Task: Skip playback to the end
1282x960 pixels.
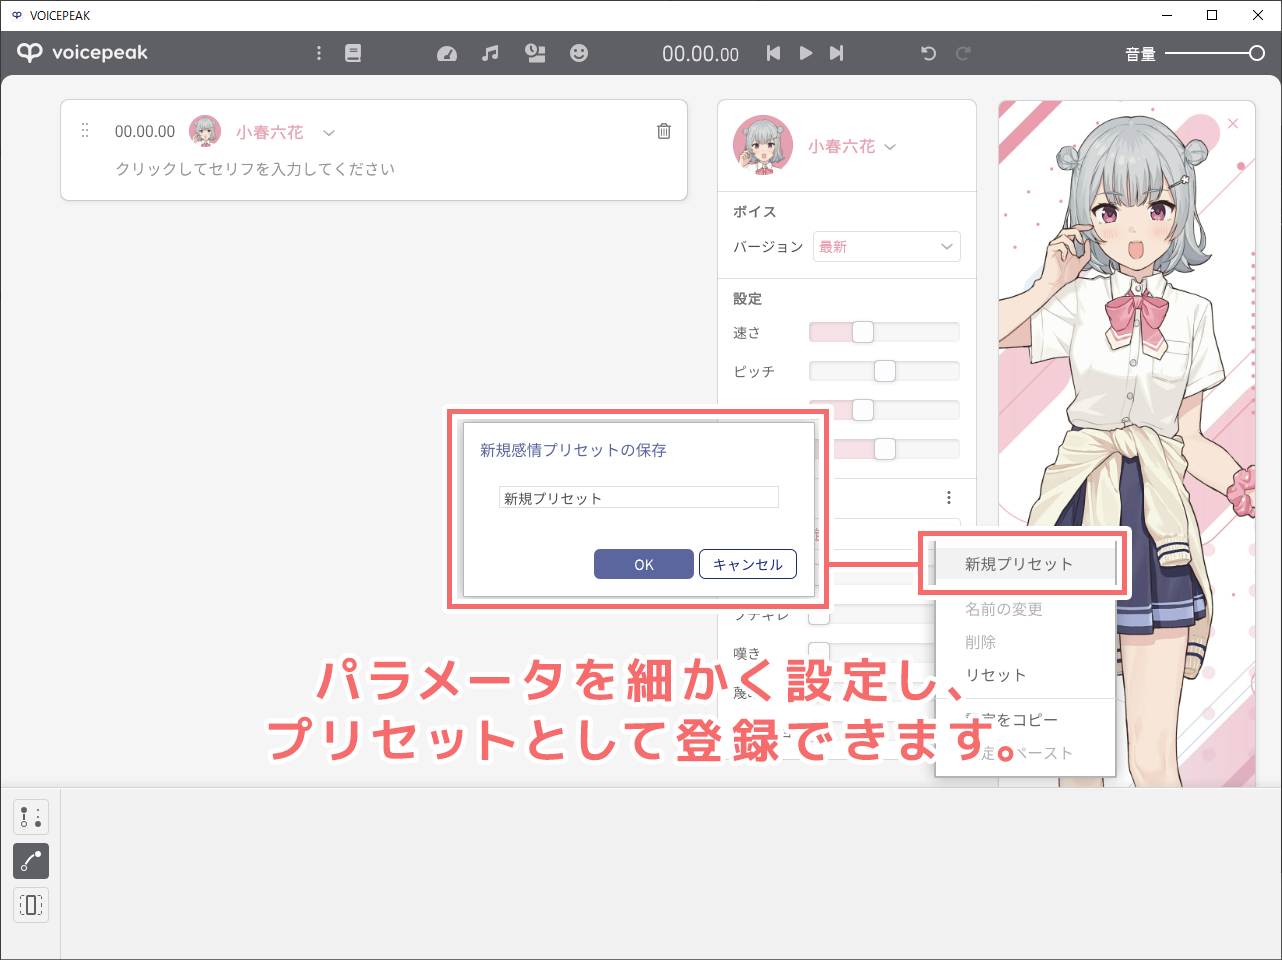Action: tap(837, 53)
